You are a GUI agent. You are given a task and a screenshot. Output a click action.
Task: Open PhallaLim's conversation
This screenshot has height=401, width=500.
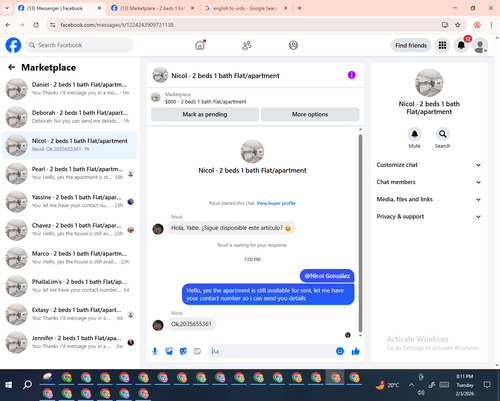[x=70, y=286]
